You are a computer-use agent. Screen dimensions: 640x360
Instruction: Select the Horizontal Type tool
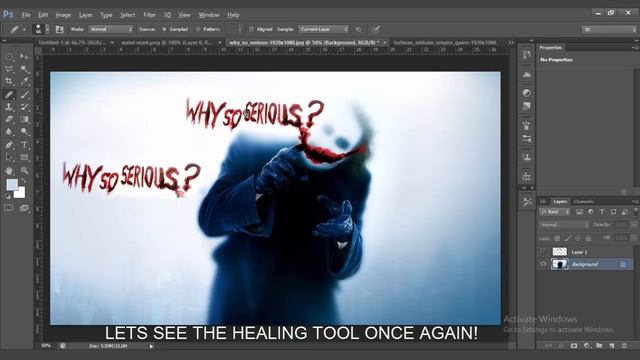click(x=24, y=144)
